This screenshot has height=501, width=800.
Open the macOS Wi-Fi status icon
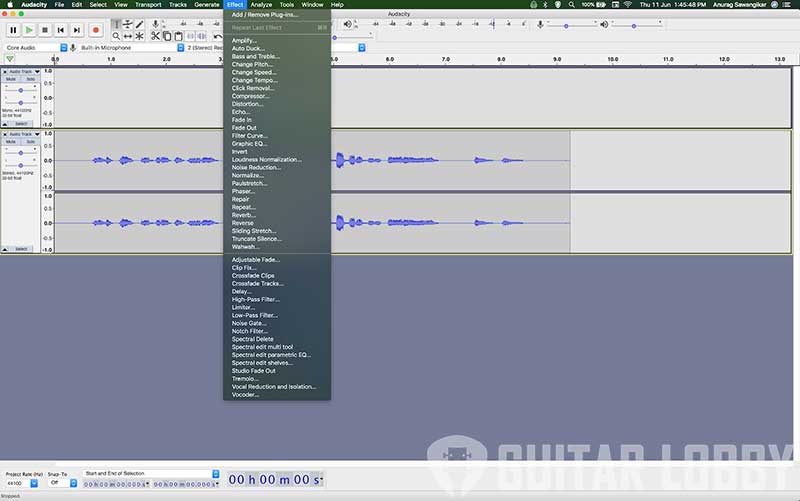tap(628, 5)
